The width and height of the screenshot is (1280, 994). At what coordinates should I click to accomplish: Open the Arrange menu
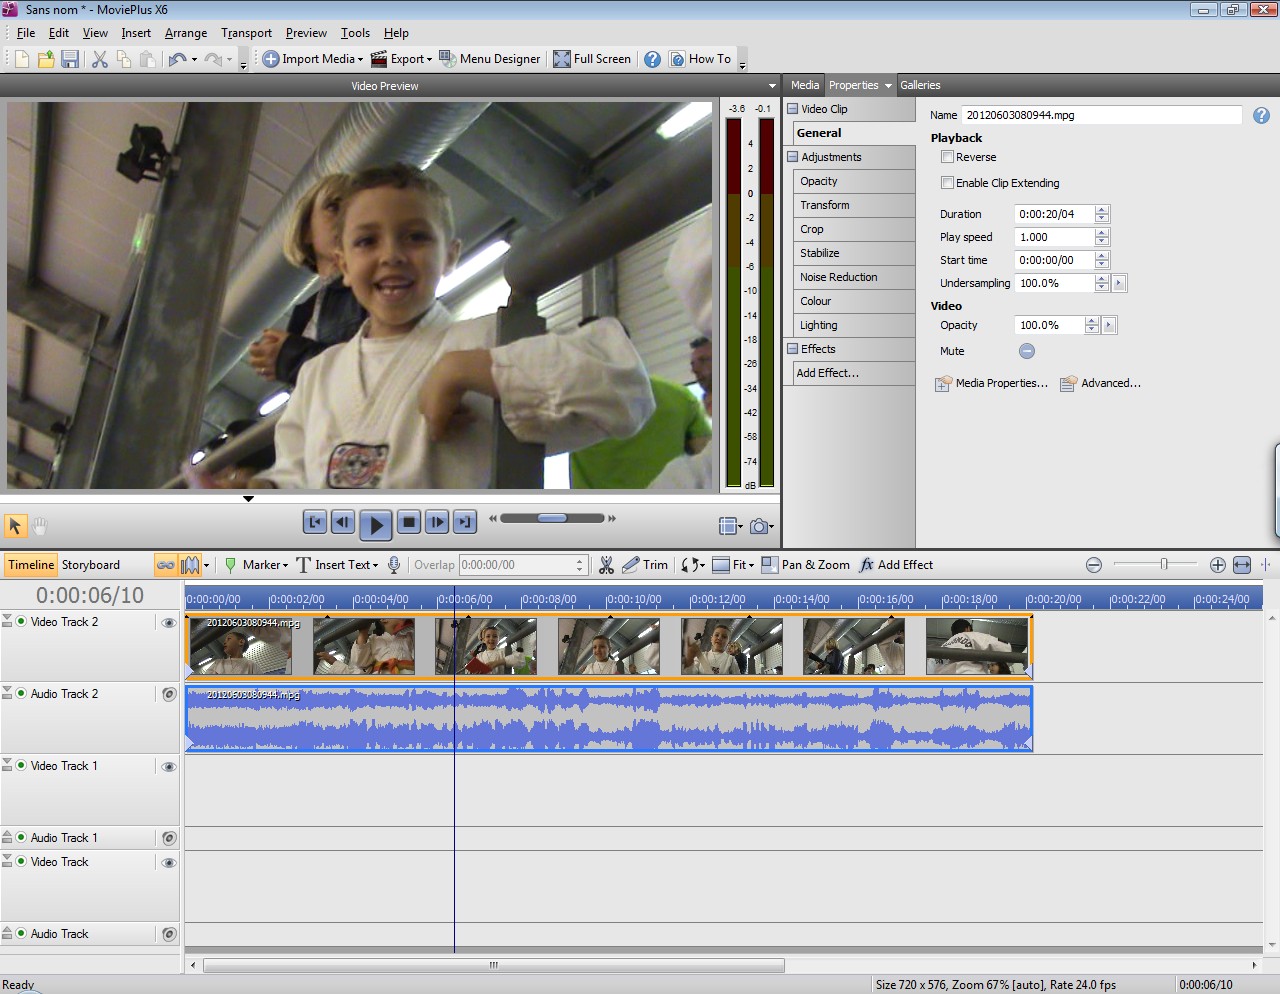(x=186, y=33)
